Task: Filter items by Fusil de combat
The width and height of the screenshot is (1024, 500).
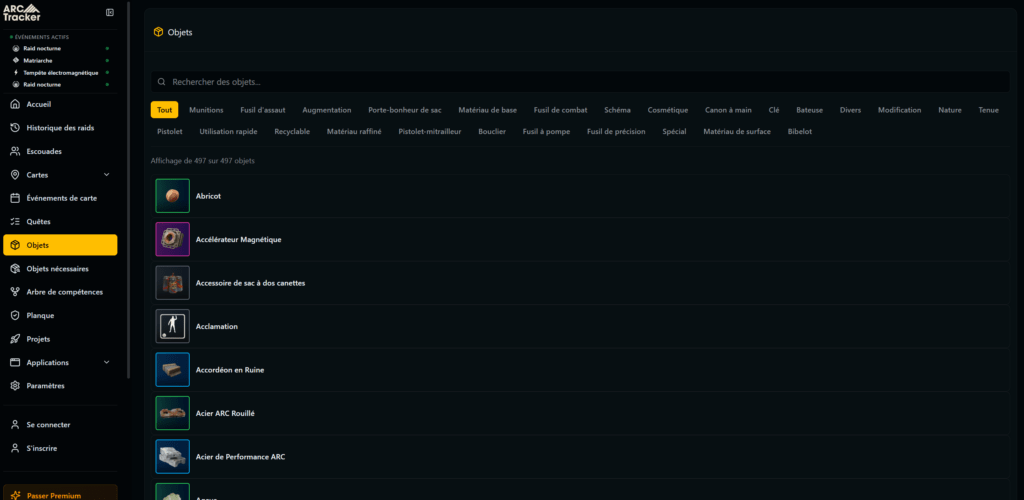Action: click(x=560, y=110)
